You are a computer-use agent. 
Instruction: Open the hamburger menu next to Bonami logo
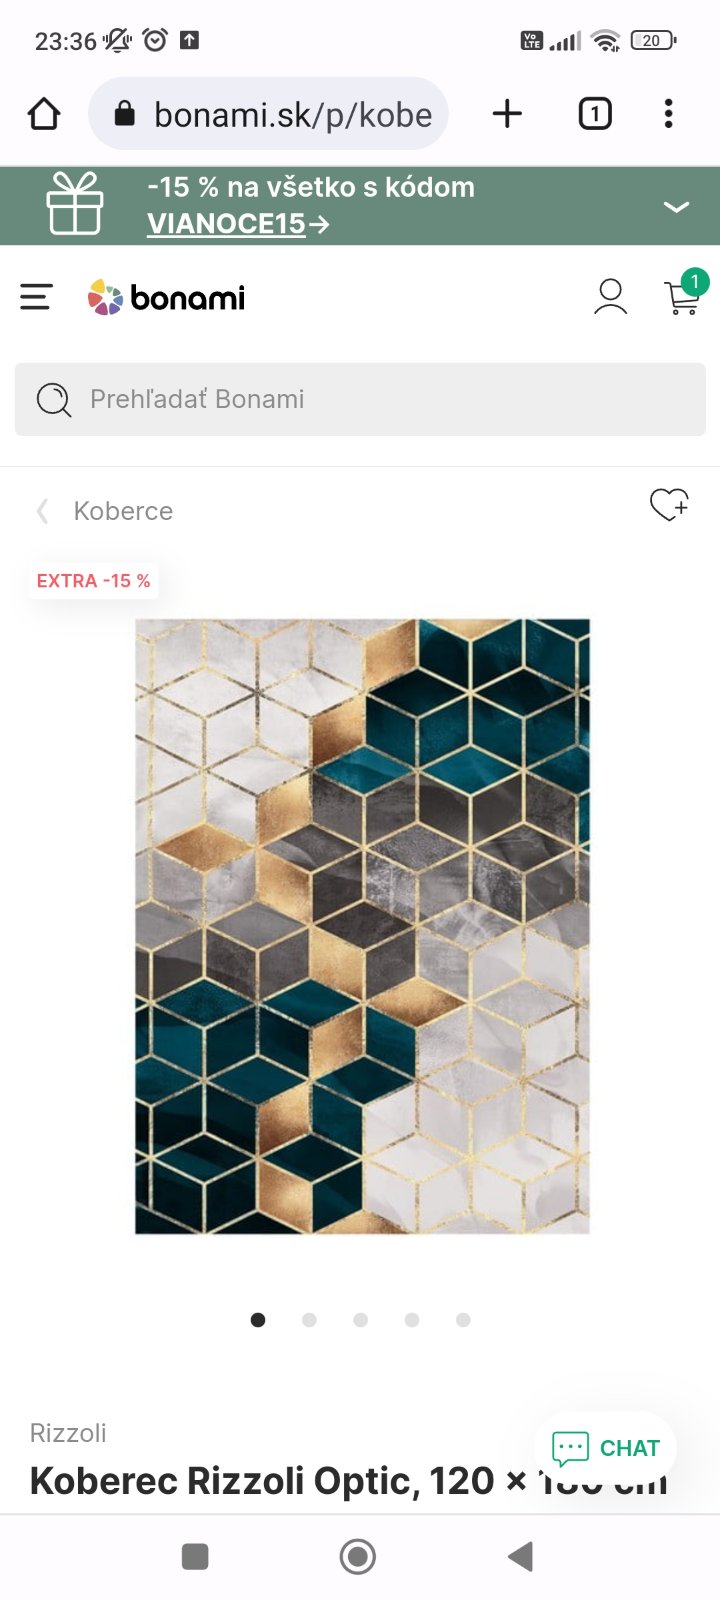click(36, 297)
